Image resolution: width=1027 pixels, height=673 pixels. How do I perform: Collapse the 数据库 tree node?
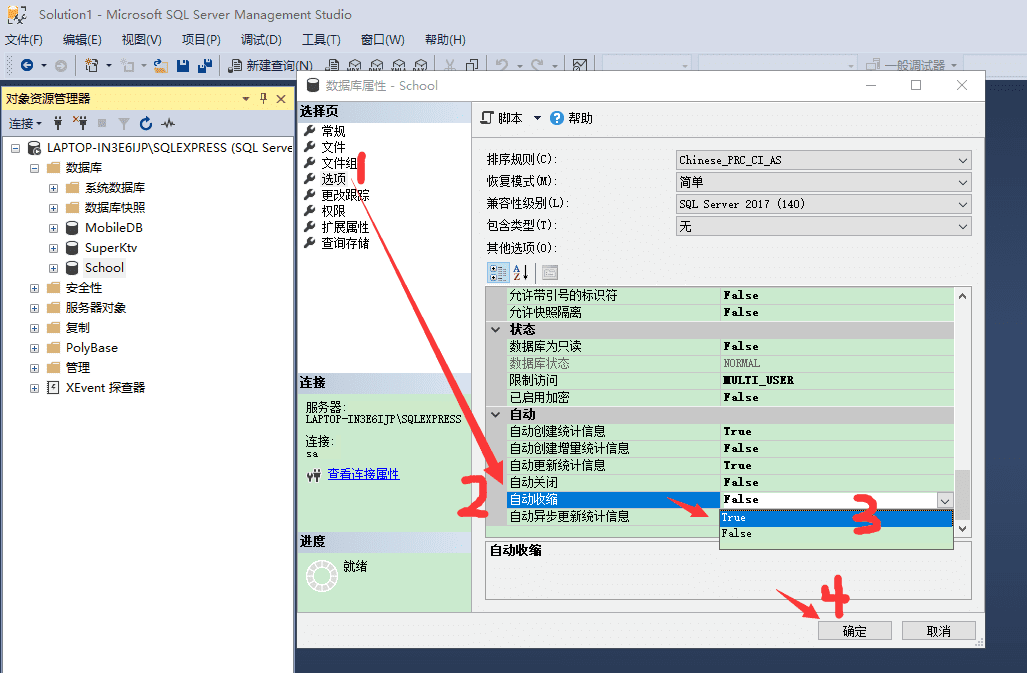click(x=35, y=168)
